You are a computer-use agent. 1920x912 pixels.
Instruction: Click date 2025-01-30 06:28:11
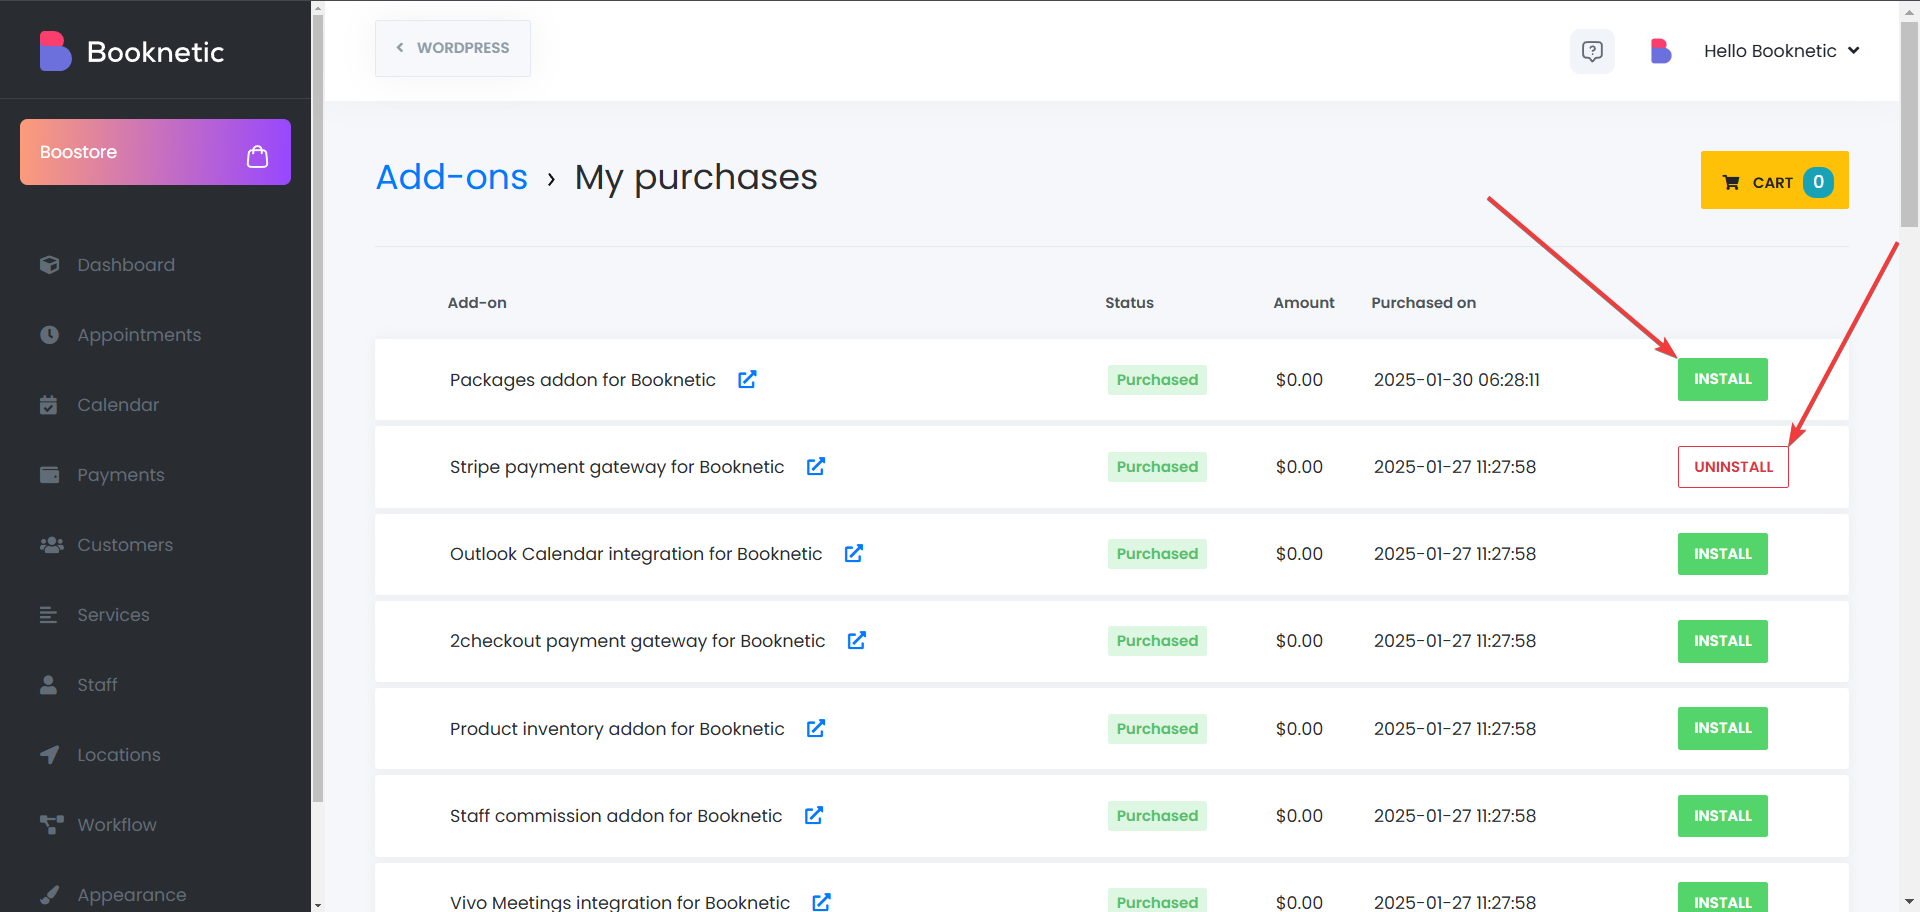click(x=1456, y=380)
